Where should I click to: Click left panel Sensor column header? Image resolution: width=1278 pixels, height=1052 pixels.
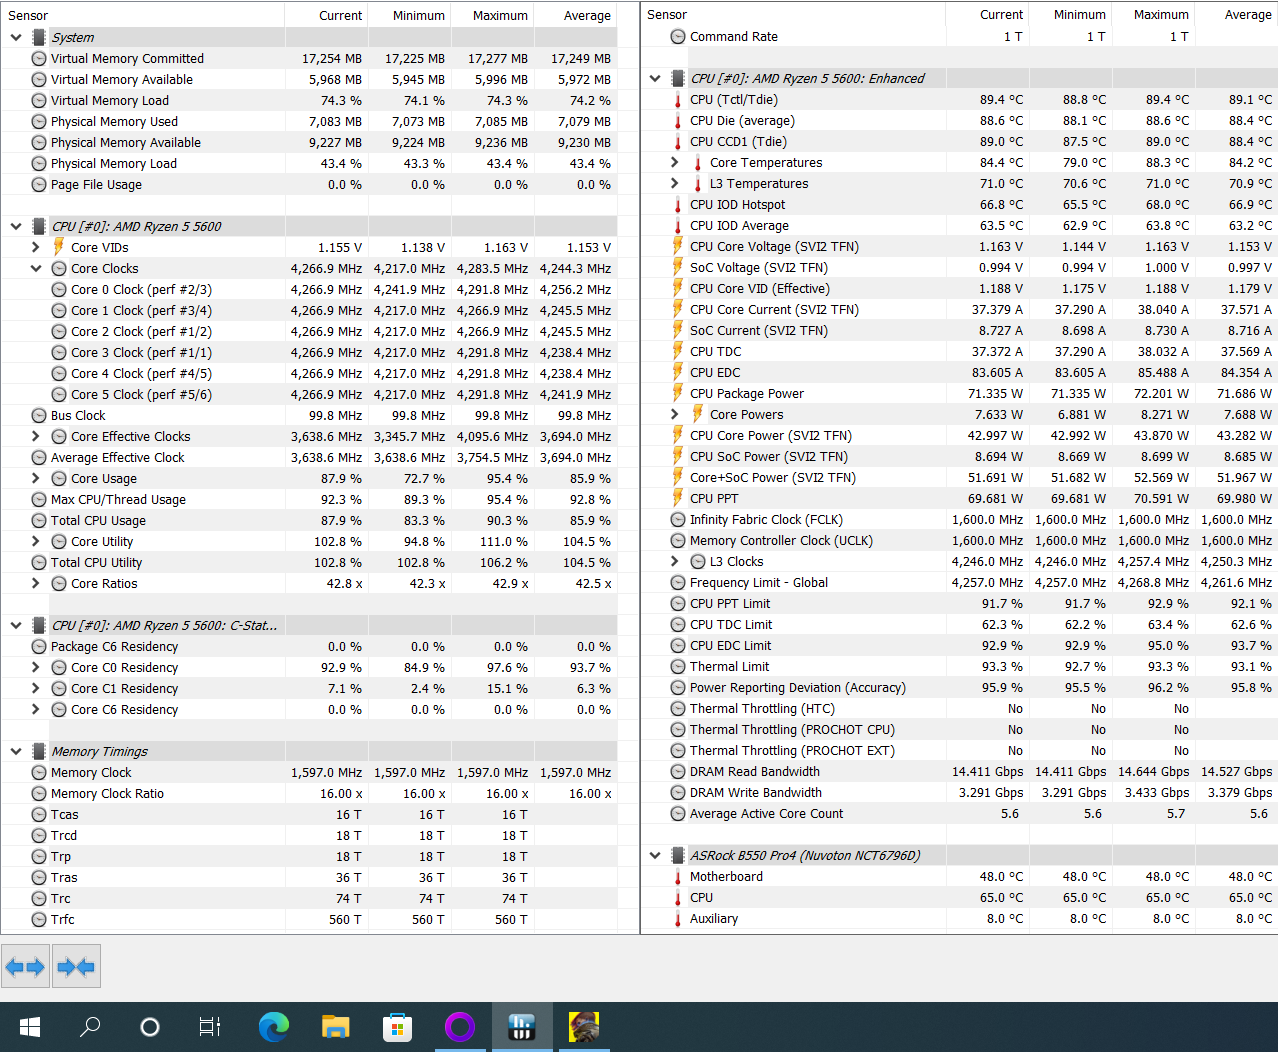click(143, 15)
